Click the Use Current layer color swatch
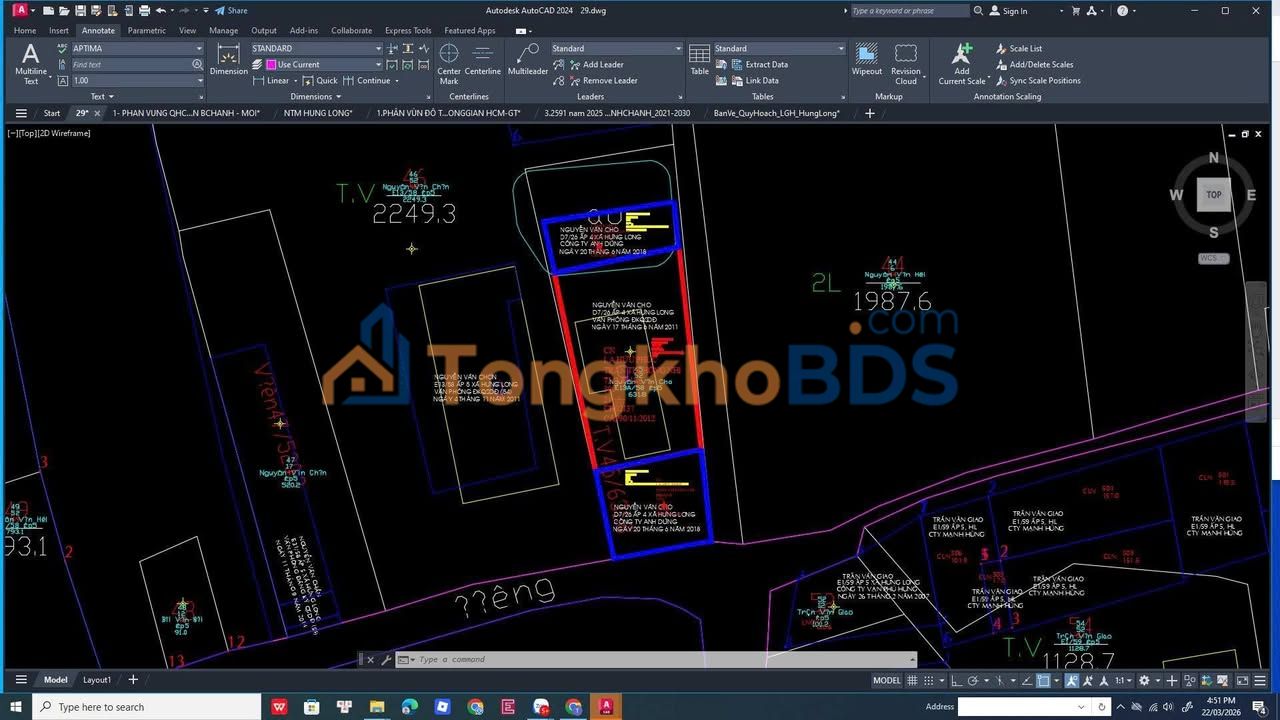1280x720 pixels. pyautogui.click(x=271, y=64)
